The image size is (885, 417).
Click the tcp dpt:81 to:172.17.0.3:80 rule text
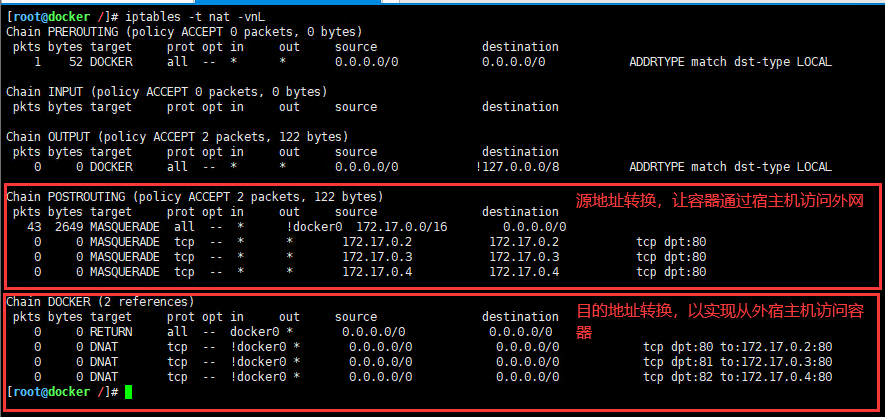click(737, 362)
